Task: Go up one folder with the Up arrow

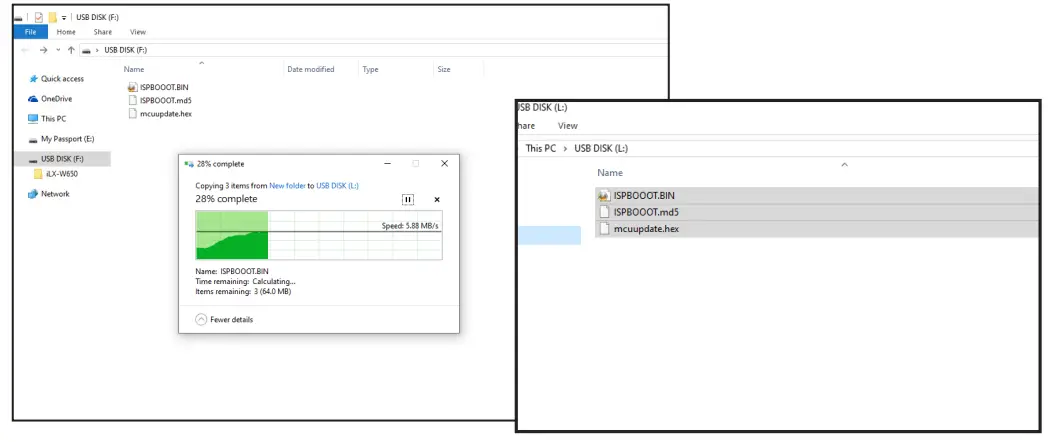Action: click(x=71, y=50)
